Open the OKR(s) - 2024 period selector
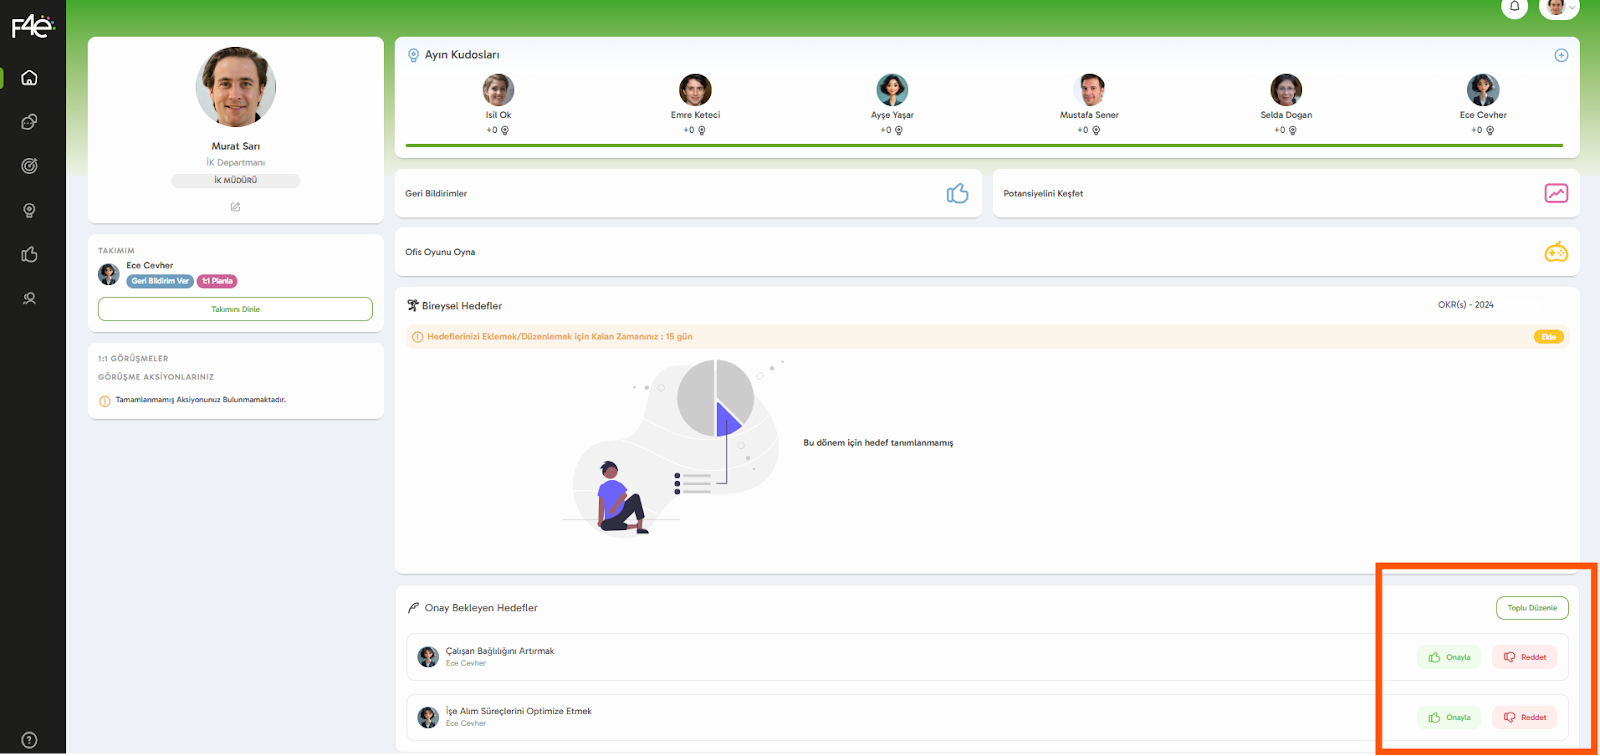 (x=1466, y=305)
